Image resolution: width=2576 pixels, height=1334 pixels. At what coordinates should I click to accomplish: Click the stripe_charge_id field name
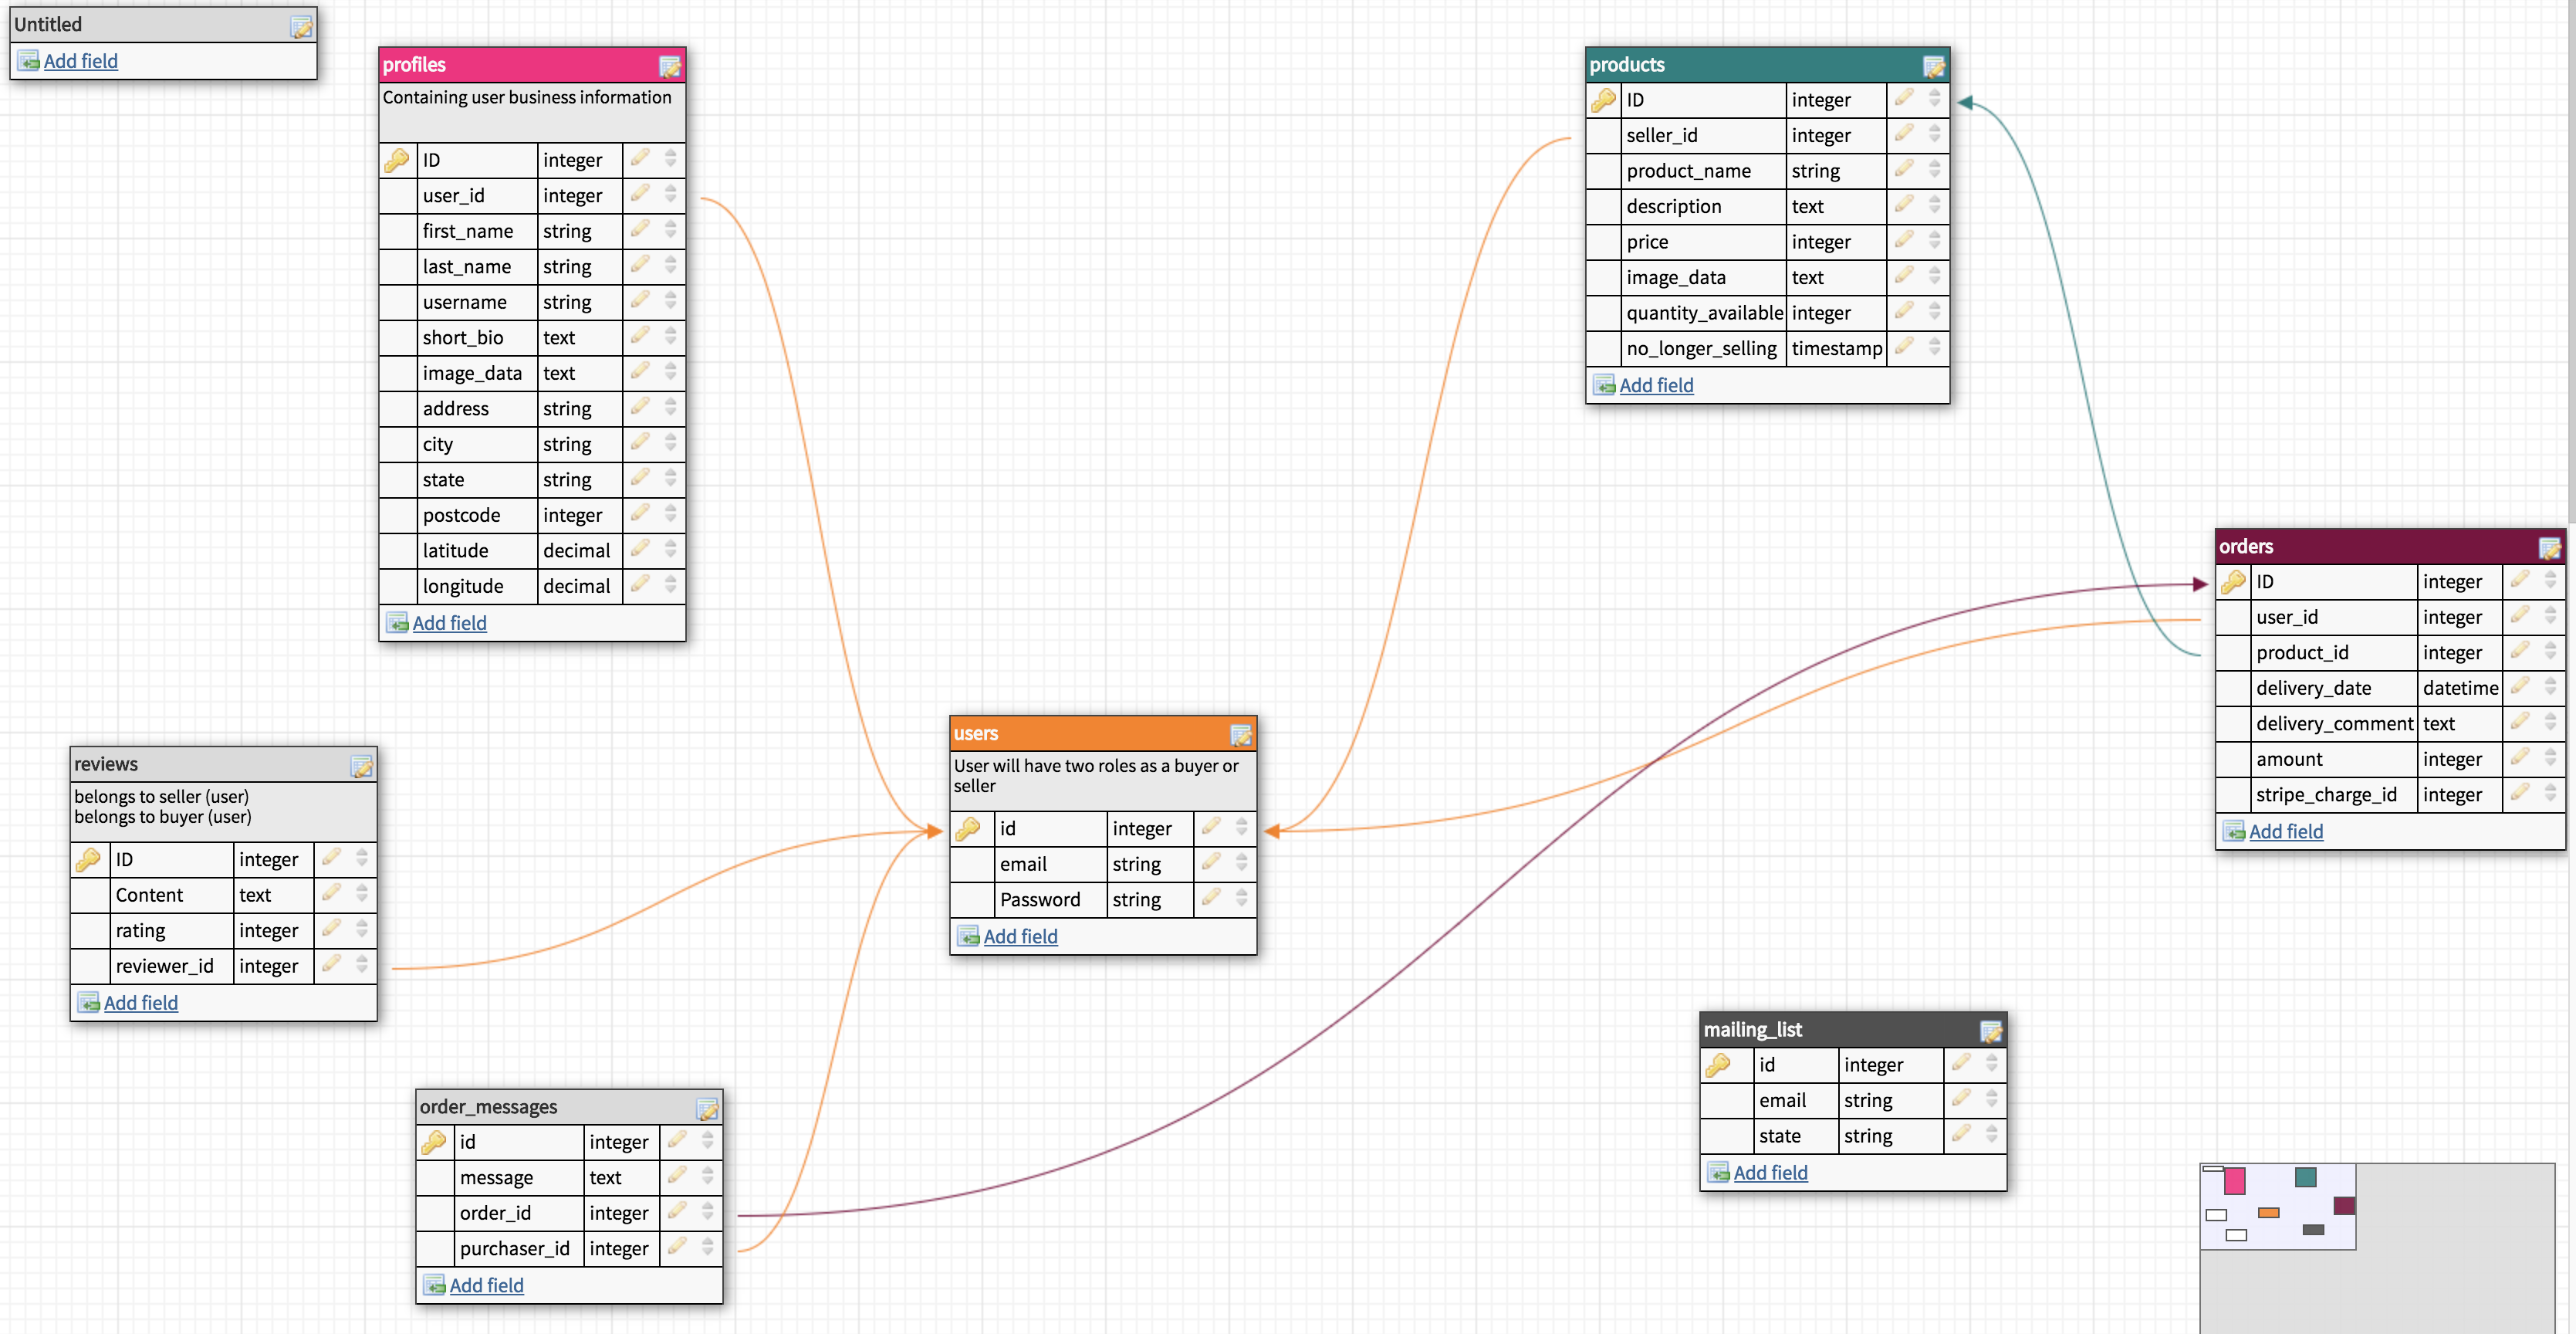coord(2325,795)
